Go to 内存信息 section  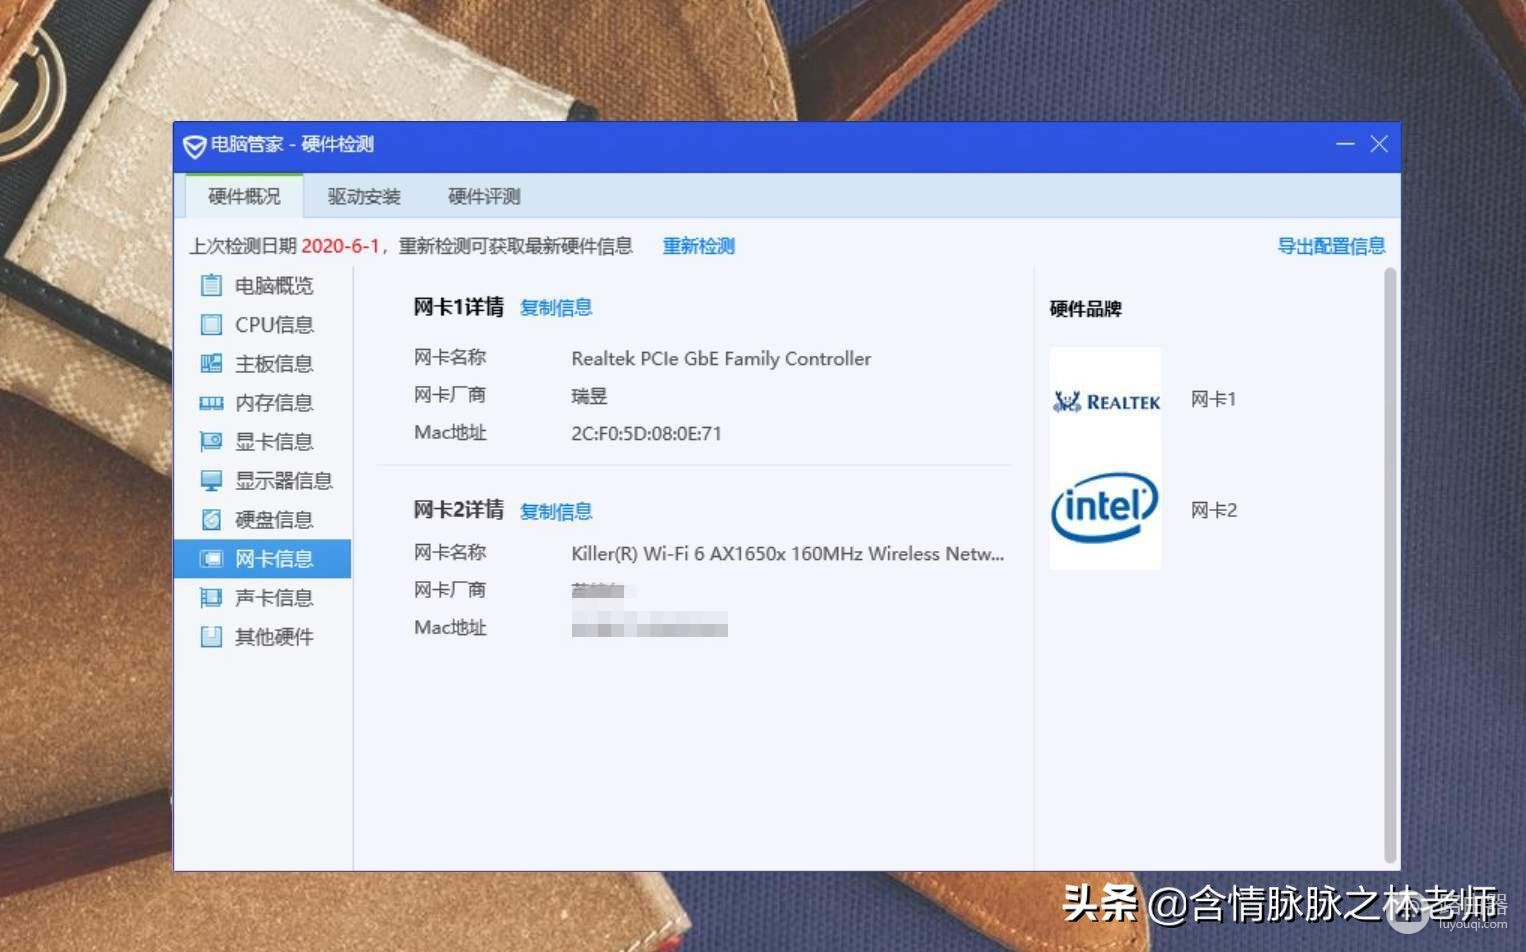click(x=263, y=402)
